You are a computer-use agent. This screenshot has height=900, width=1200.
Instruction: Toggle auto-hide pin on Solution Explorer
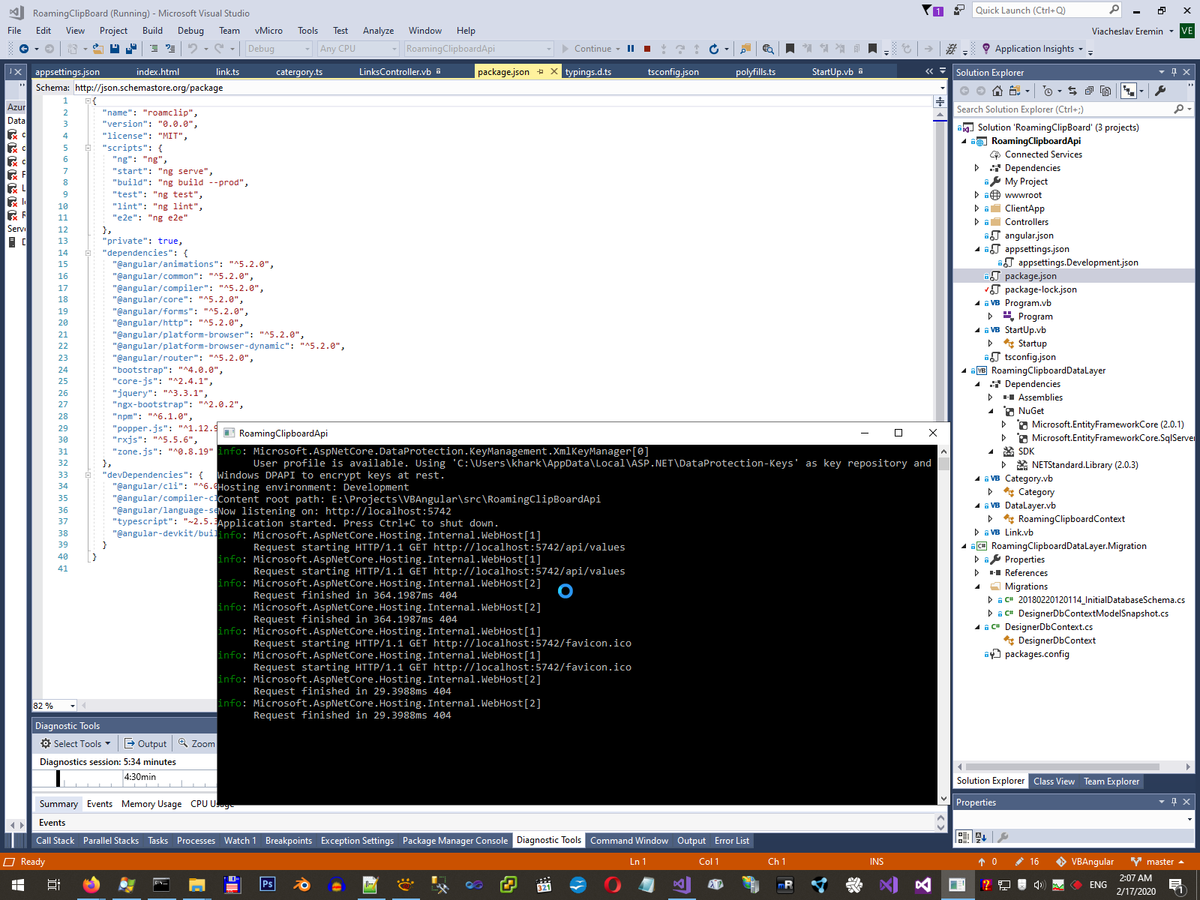tap(1172, 72)
